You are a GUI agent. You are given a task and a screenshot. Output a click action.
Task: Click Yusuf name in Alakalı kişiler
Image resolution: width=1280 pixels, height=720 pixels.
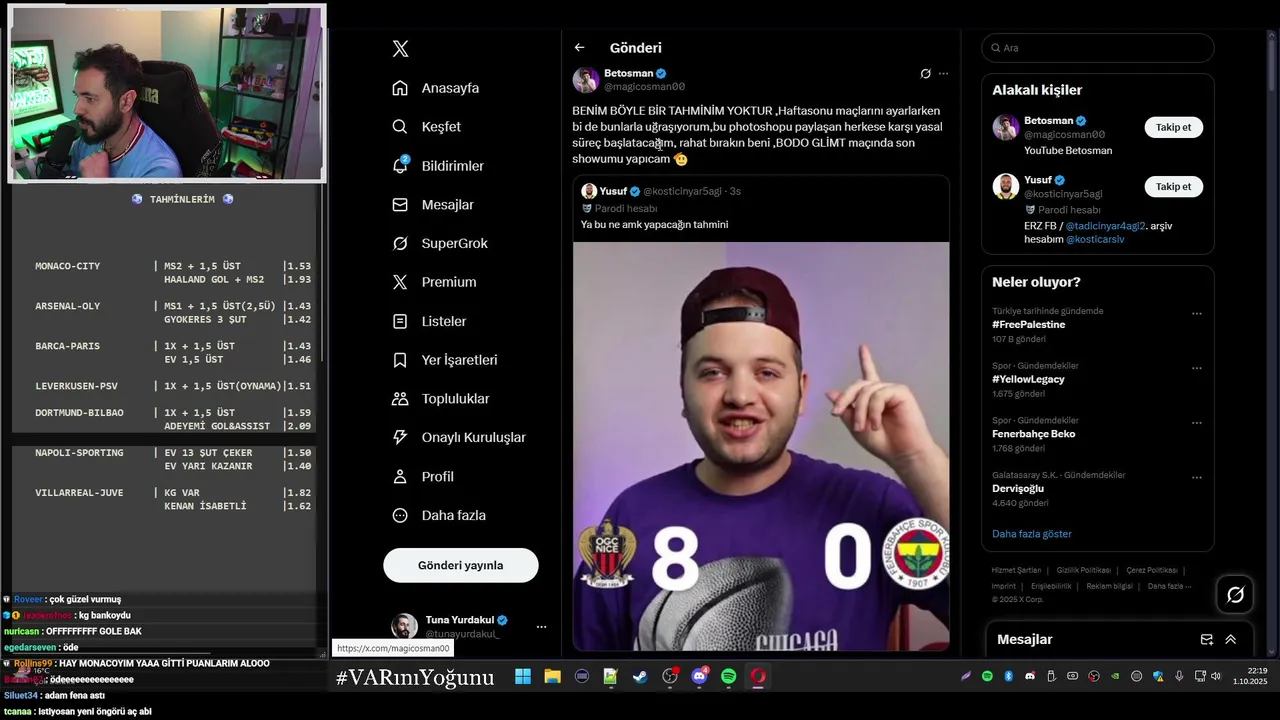tap(1038, 180)
